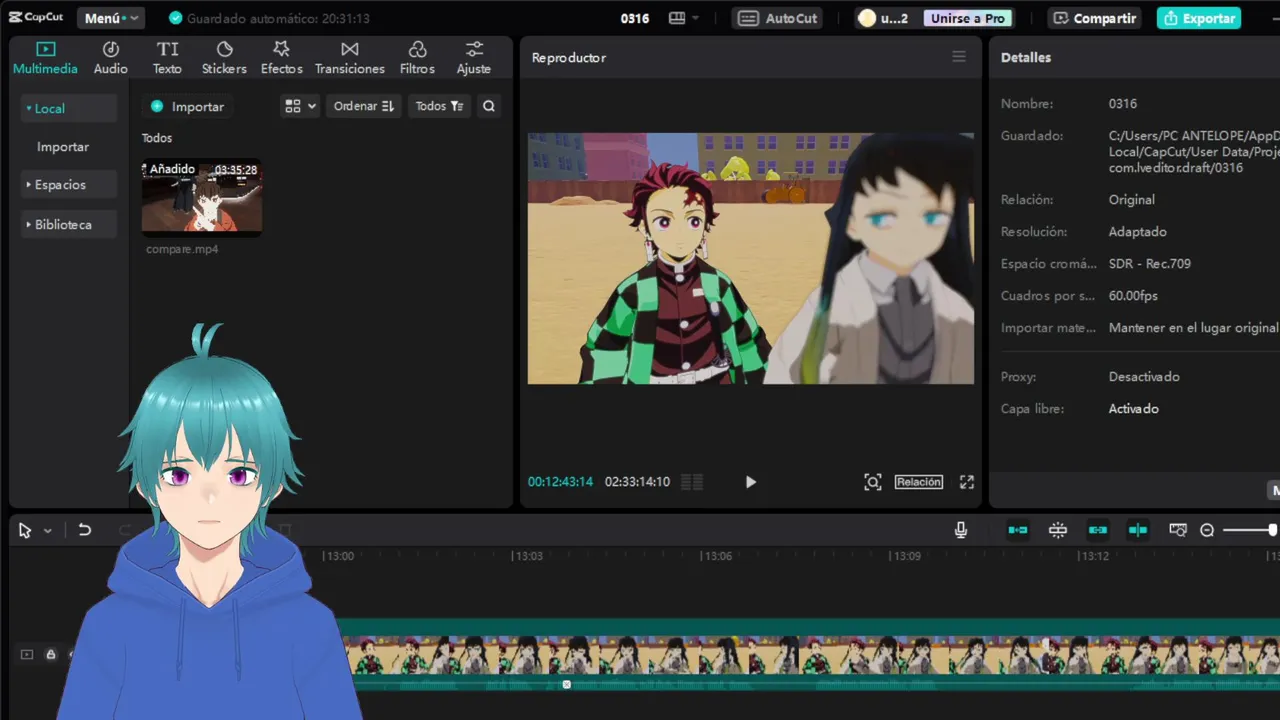Click the Exportar button

(x=1199, y=18)
